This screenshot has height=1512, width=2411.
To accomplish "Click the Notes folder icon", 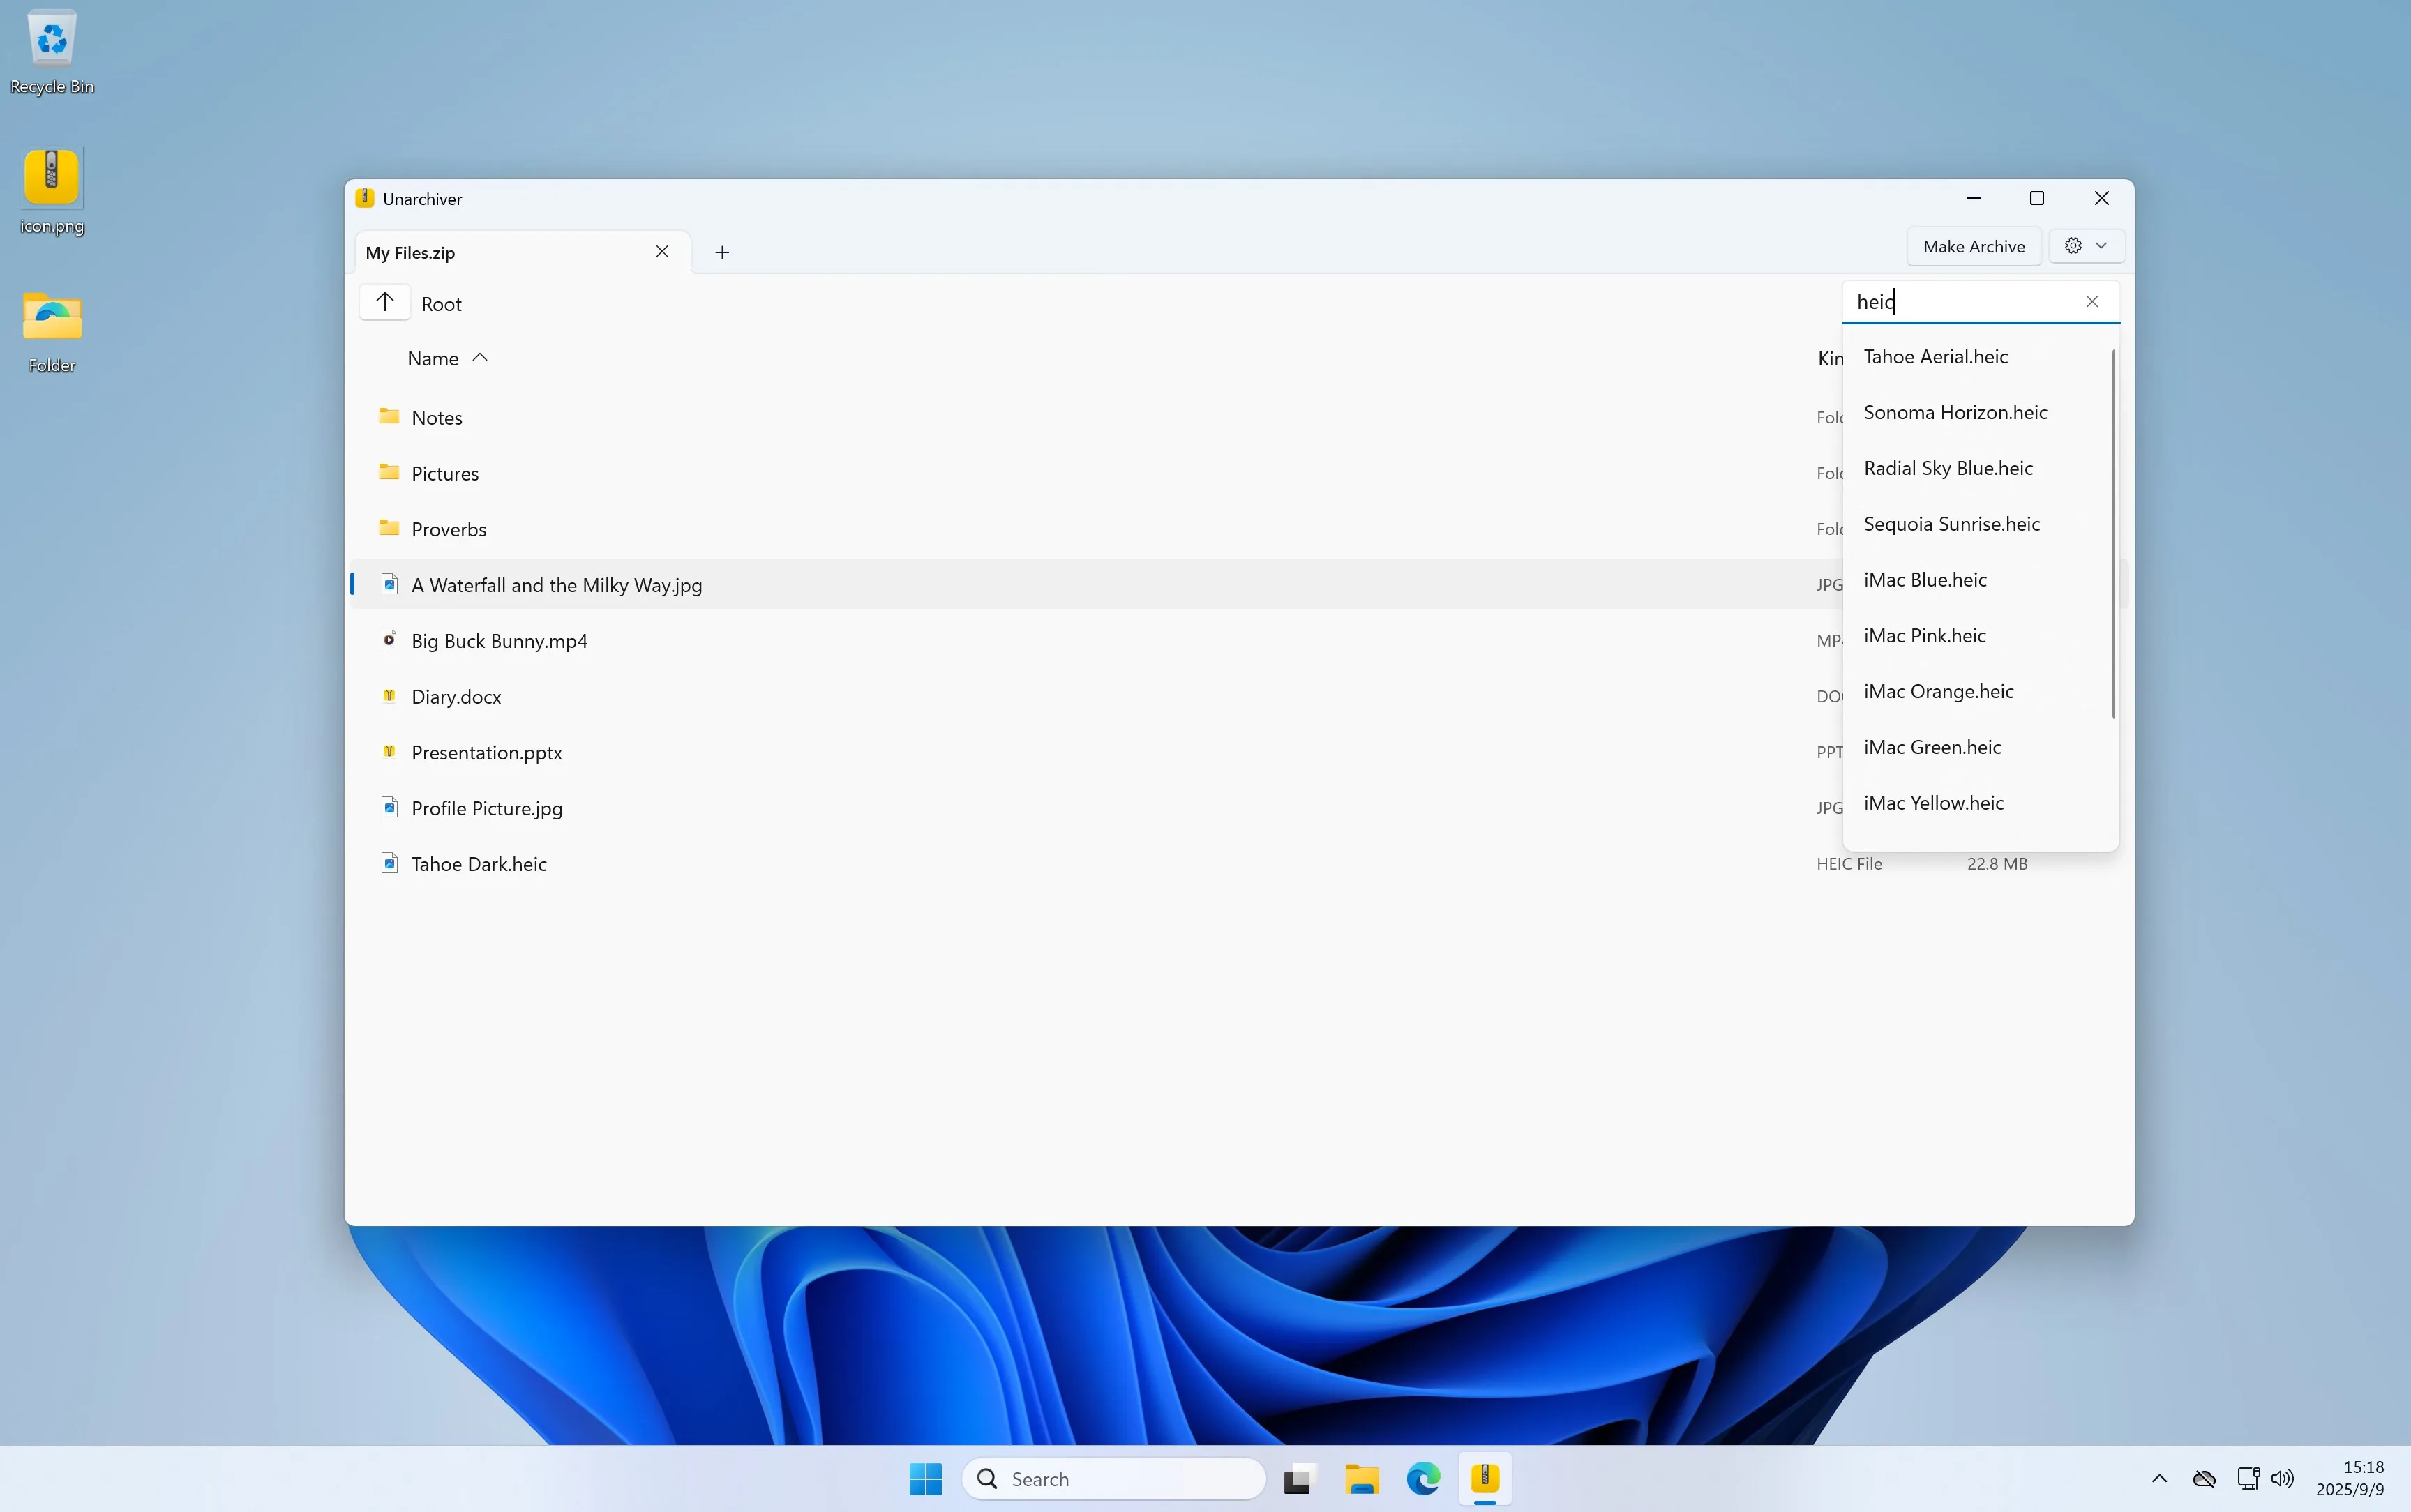I will point(389,416).
